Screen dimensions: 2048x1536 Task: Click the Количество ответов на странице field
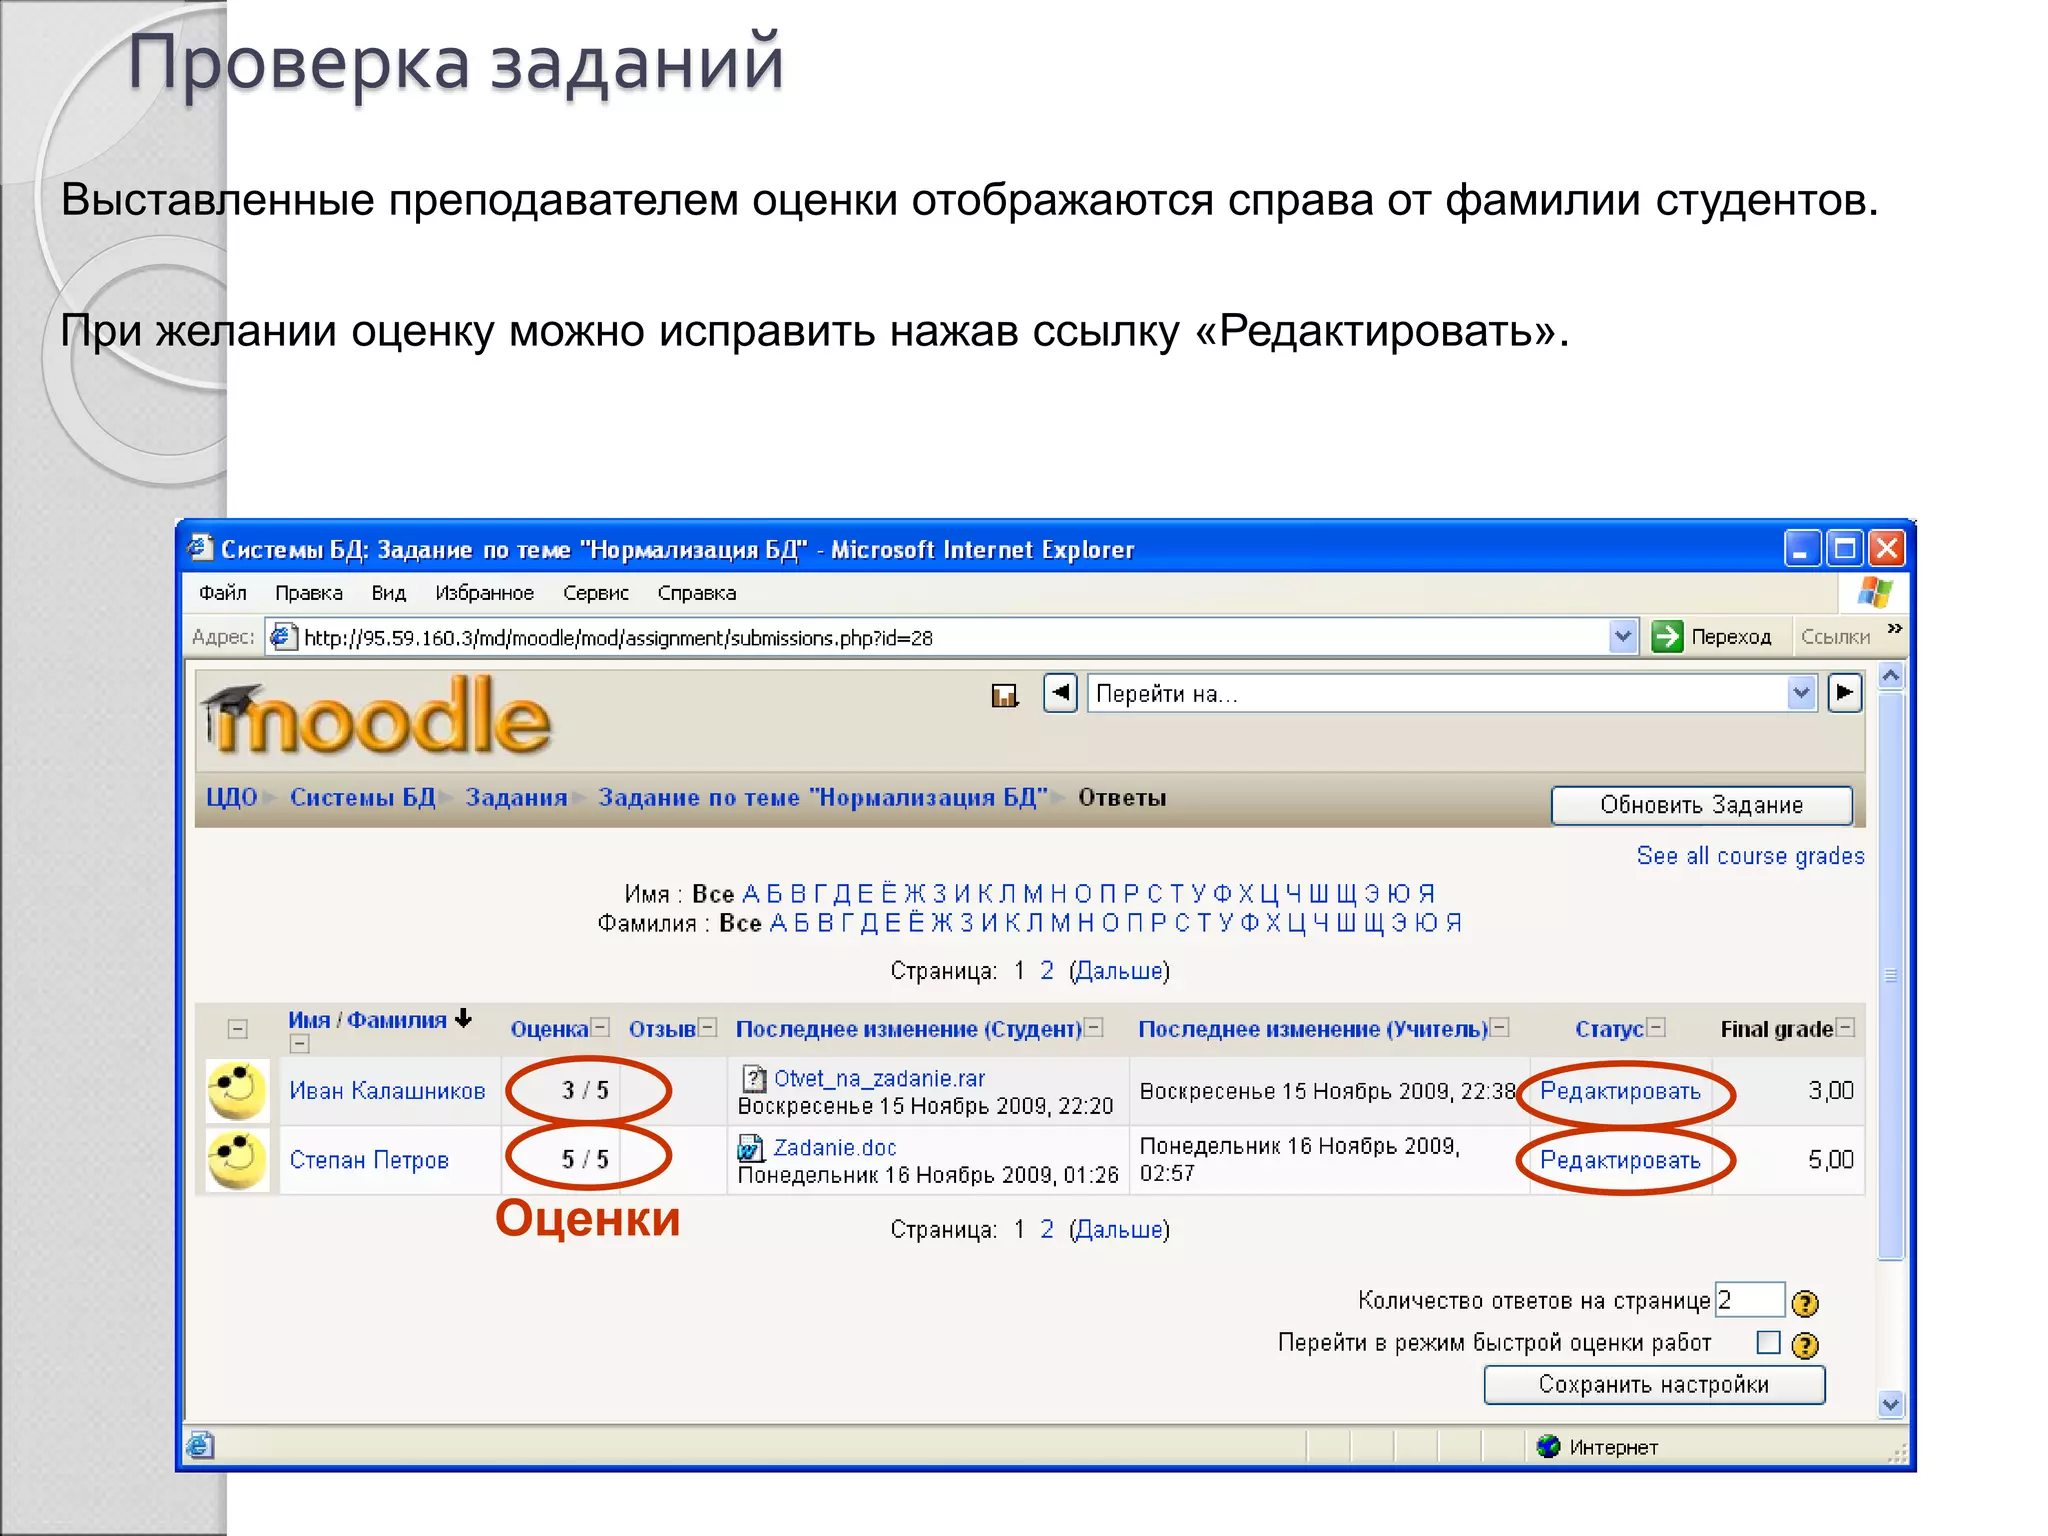point(1749,1300)
